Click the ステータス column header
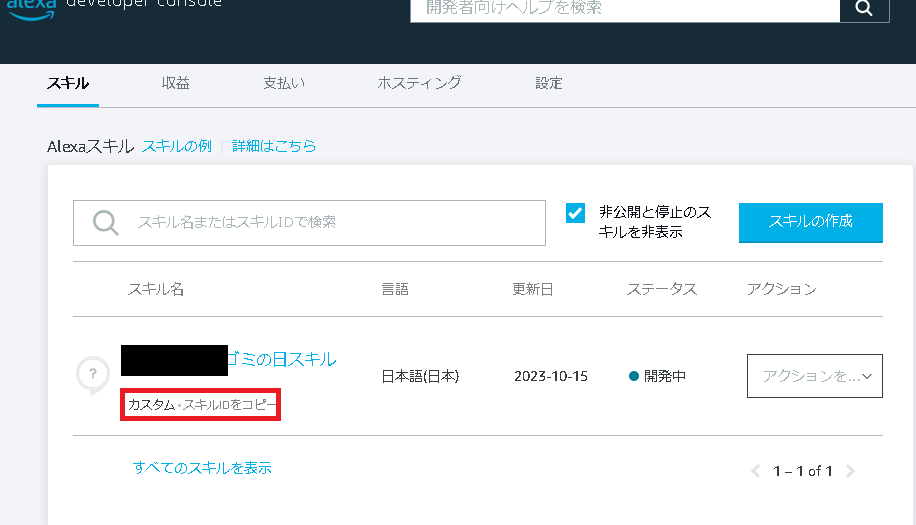Viewport: 916px width, 525px height. [x=661, y=289]
